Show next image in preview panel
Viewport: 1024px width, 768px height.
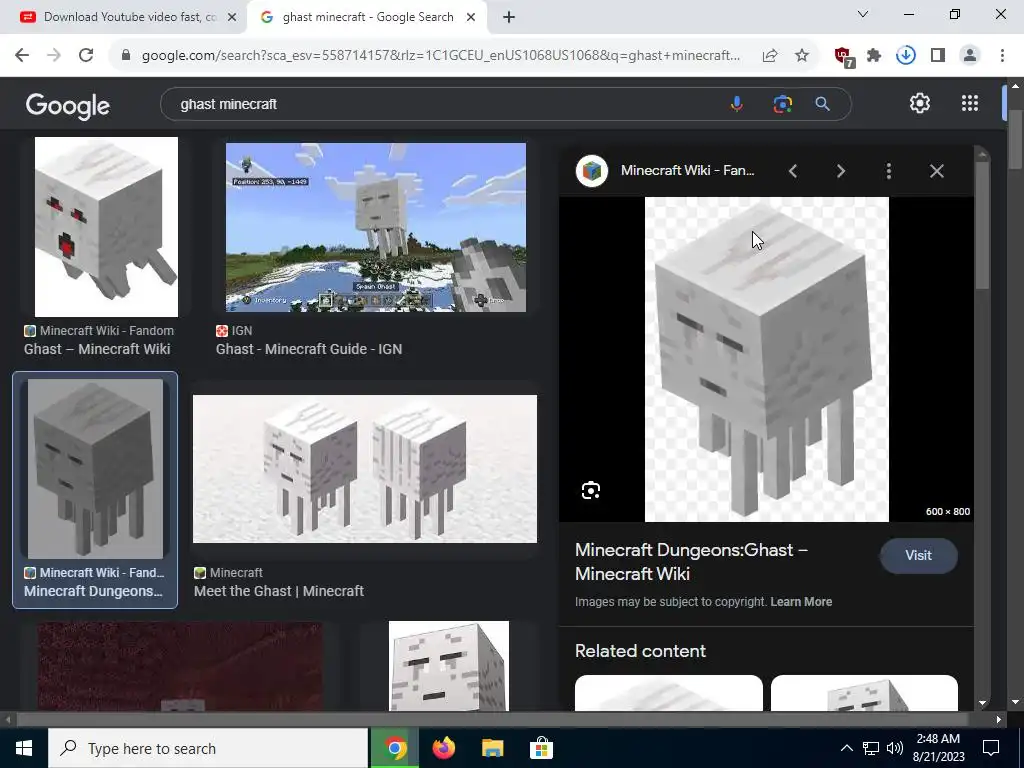pyautogui.click(x=840, y=171)
